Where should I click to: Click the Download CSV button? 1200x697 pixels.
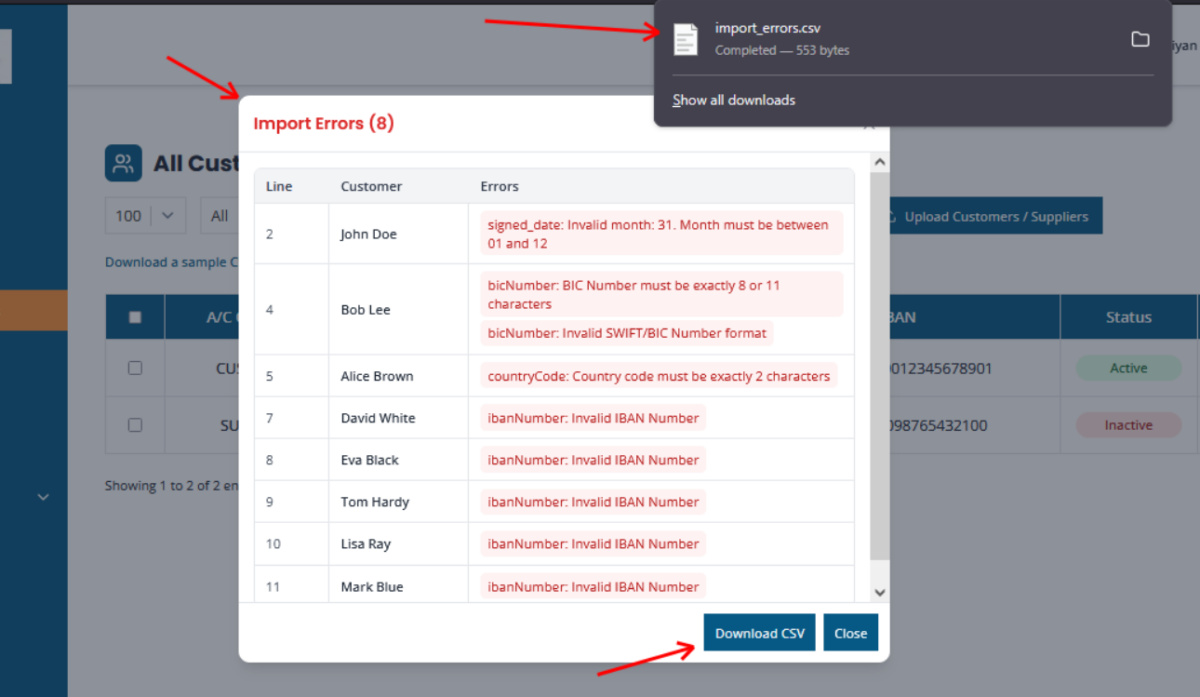click(759, 632)
